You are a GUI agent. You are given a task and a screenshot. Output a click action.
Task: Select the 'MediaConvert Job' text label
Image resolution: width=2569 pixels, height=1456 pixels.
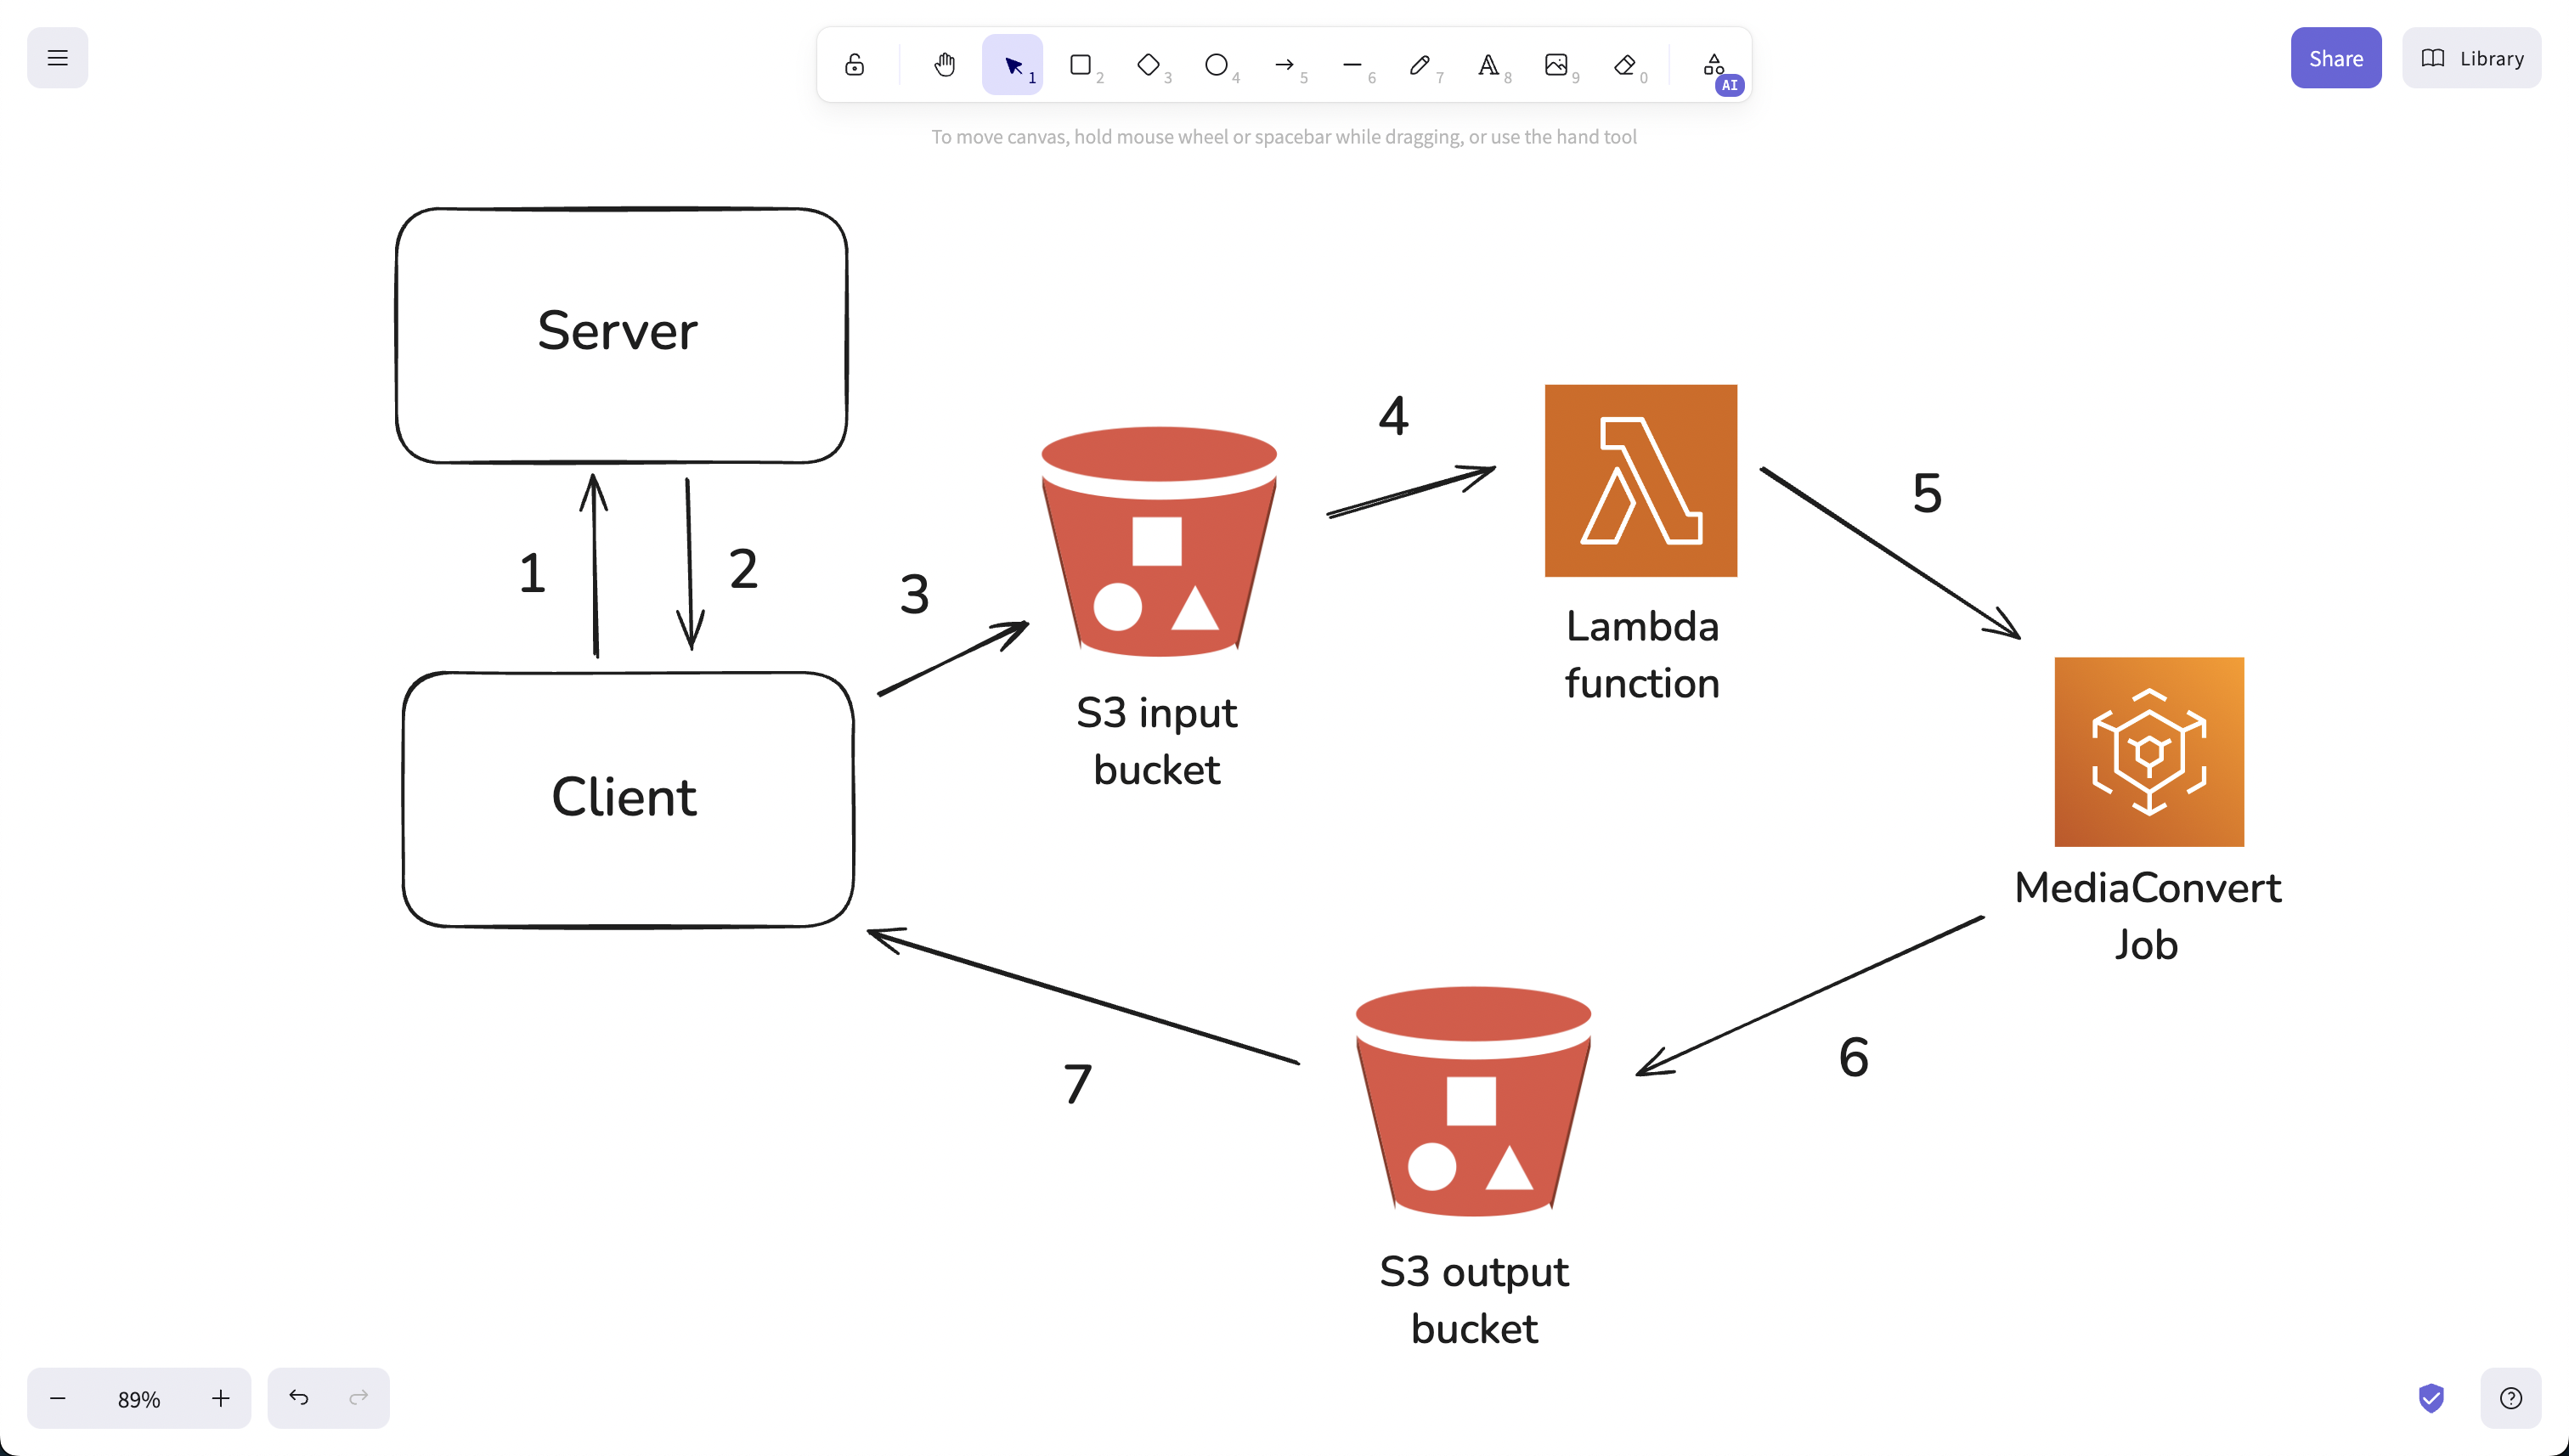(2147, 916)
